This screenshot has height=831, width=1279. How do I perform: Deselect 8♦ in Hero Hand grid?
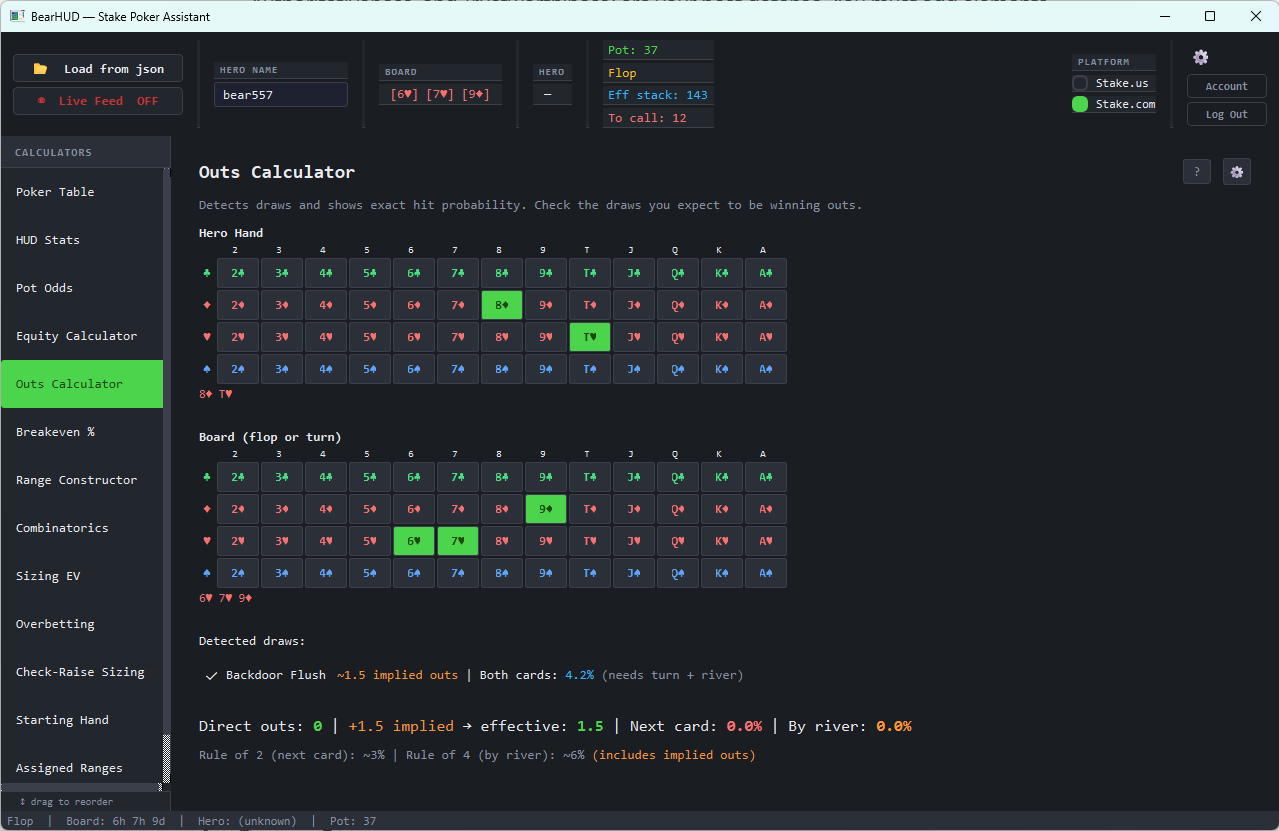pos(501,305)
